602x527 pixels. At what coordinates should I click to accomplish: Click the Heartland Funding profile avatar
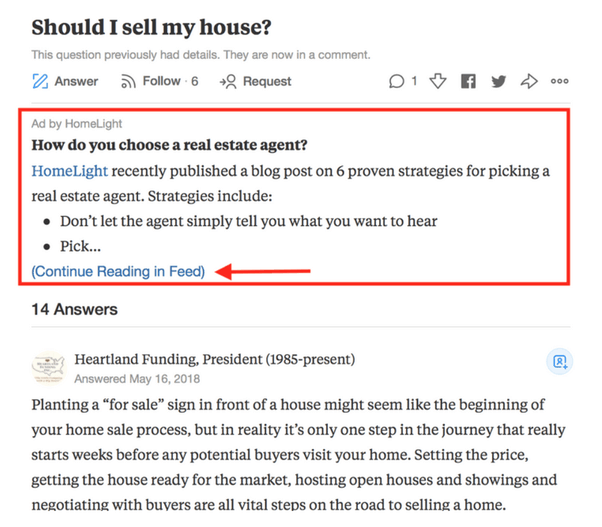pos(49,368)
